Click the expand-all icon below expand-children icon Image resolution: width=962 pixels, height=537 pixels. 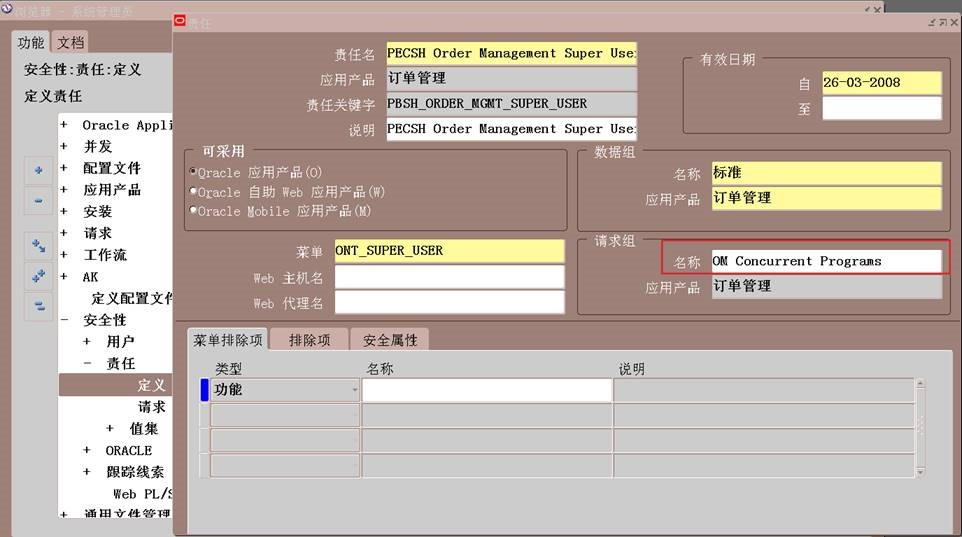point(38,276)
